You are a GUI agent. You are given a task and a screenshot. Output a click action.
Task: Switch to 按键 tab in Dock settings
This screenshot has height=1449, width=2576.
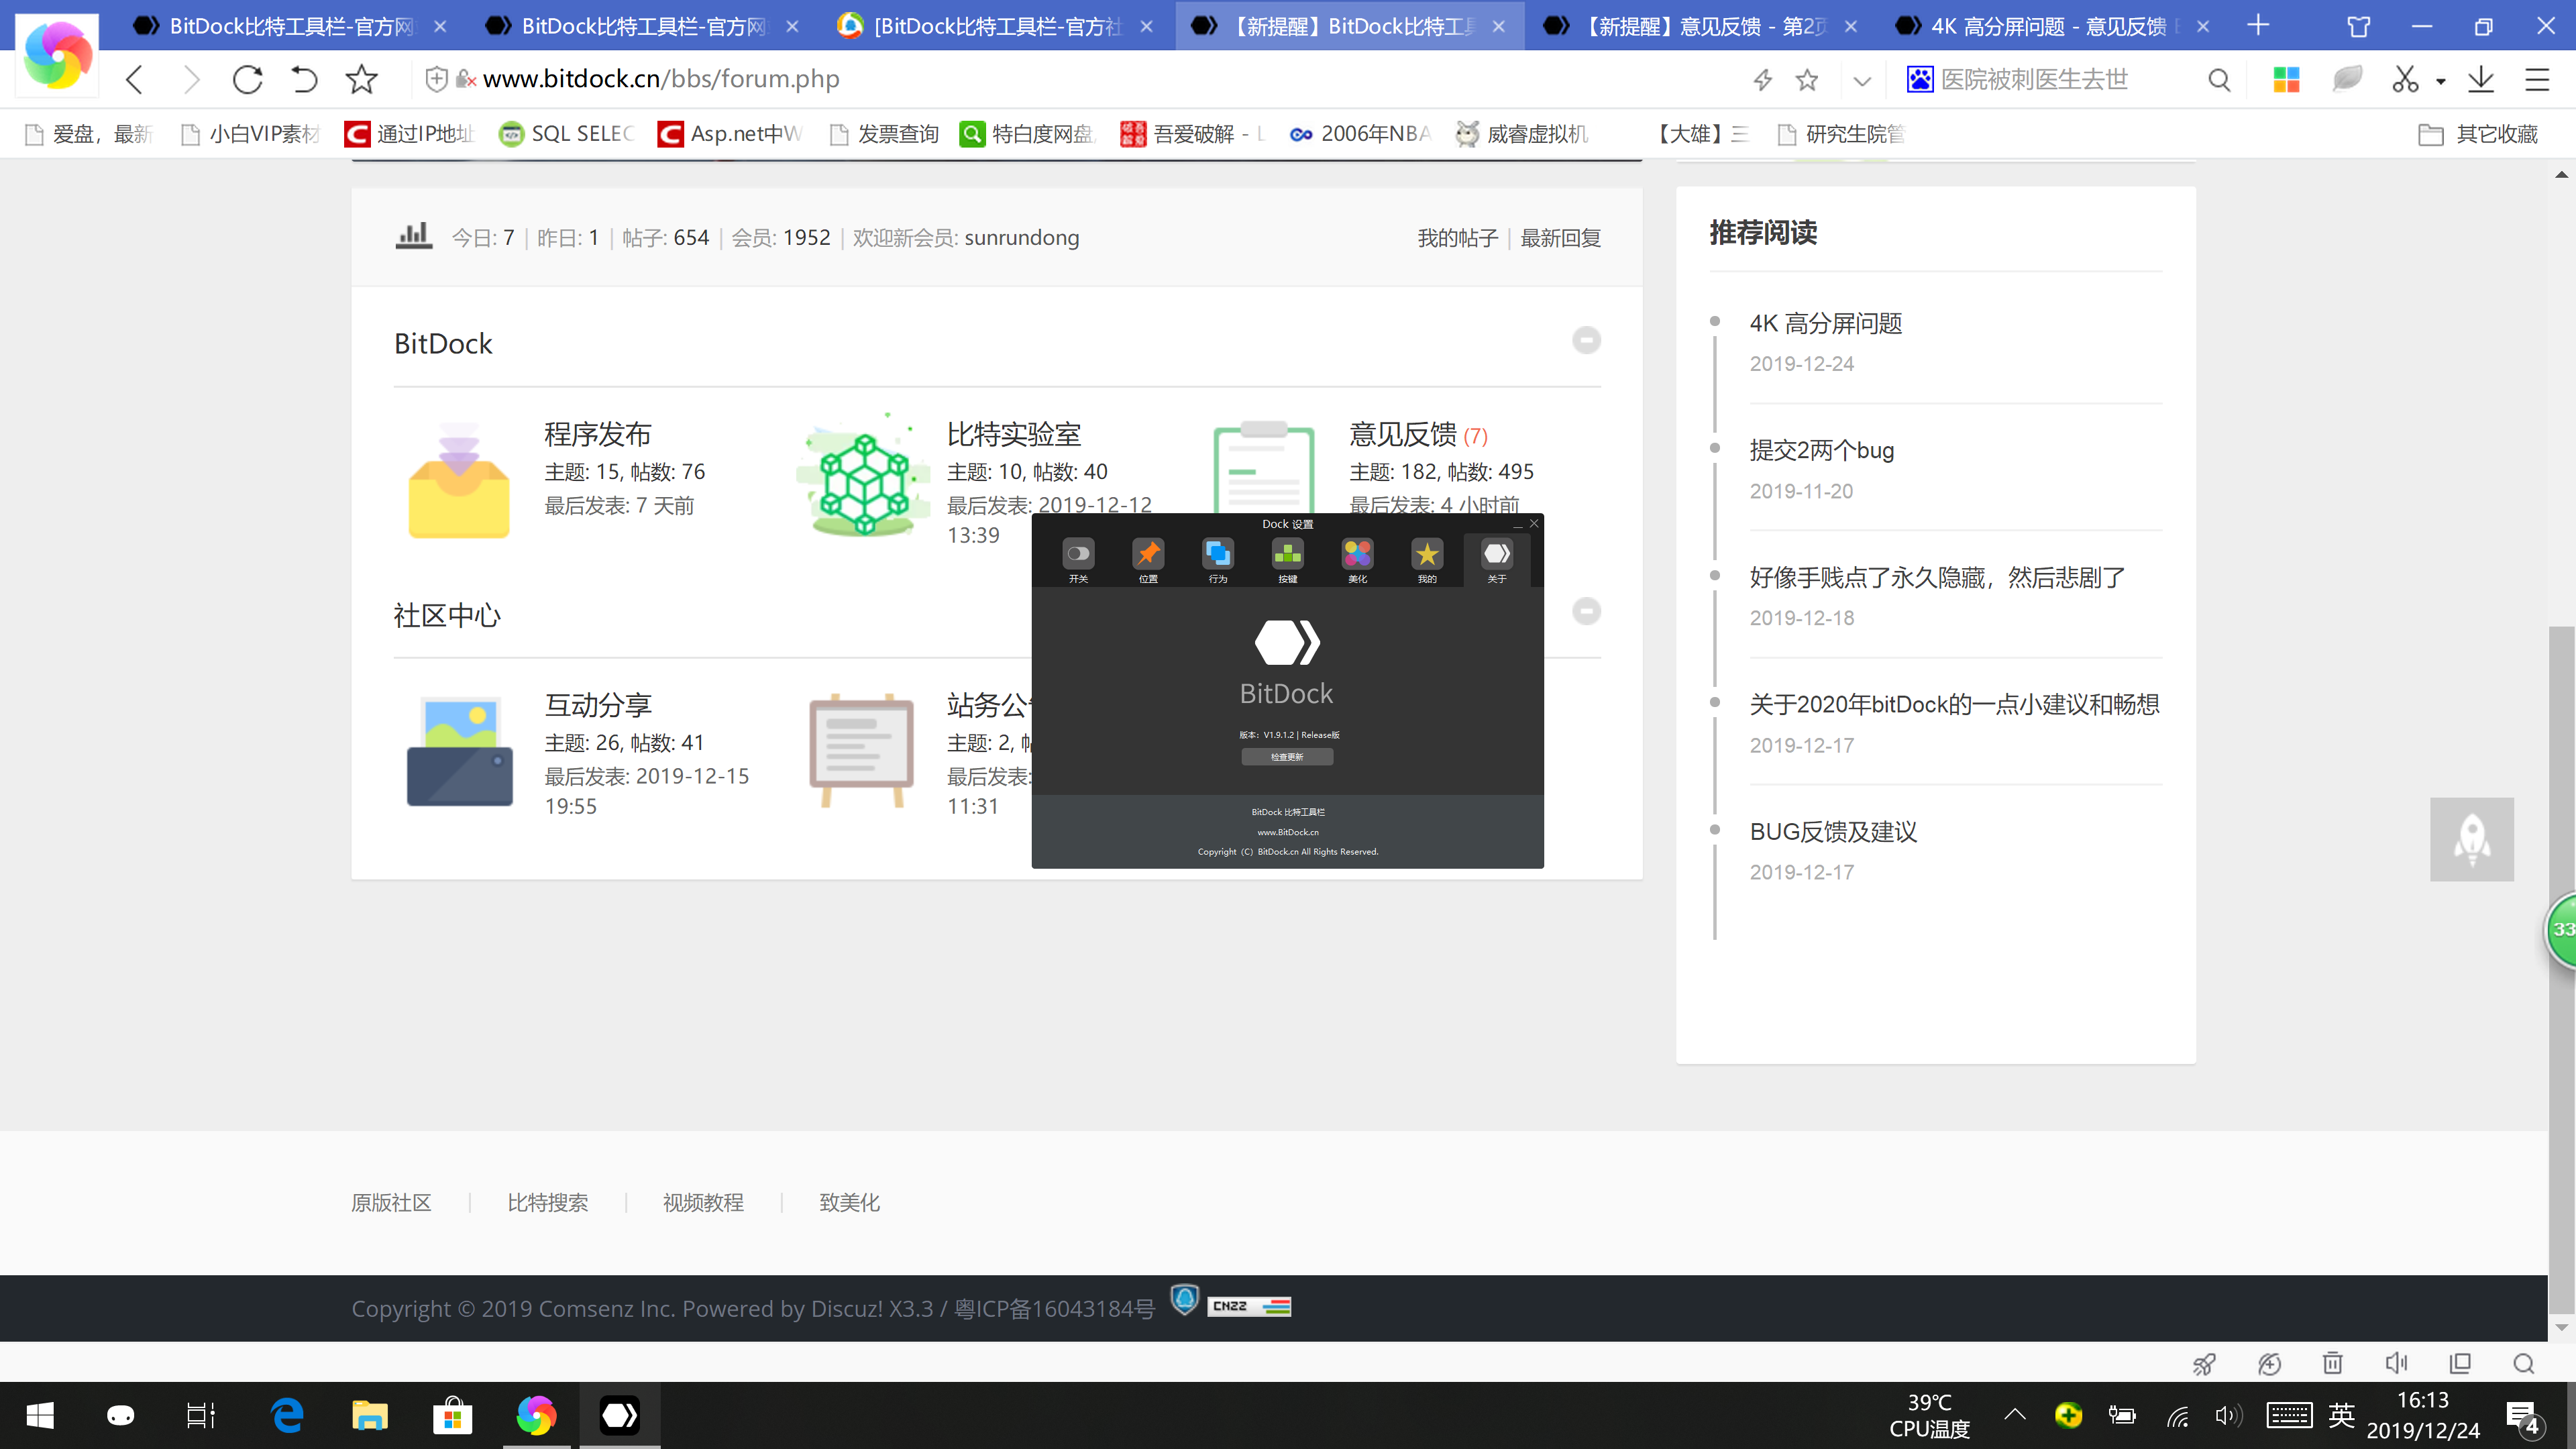pyautogui.click(x=1288, y=560)
